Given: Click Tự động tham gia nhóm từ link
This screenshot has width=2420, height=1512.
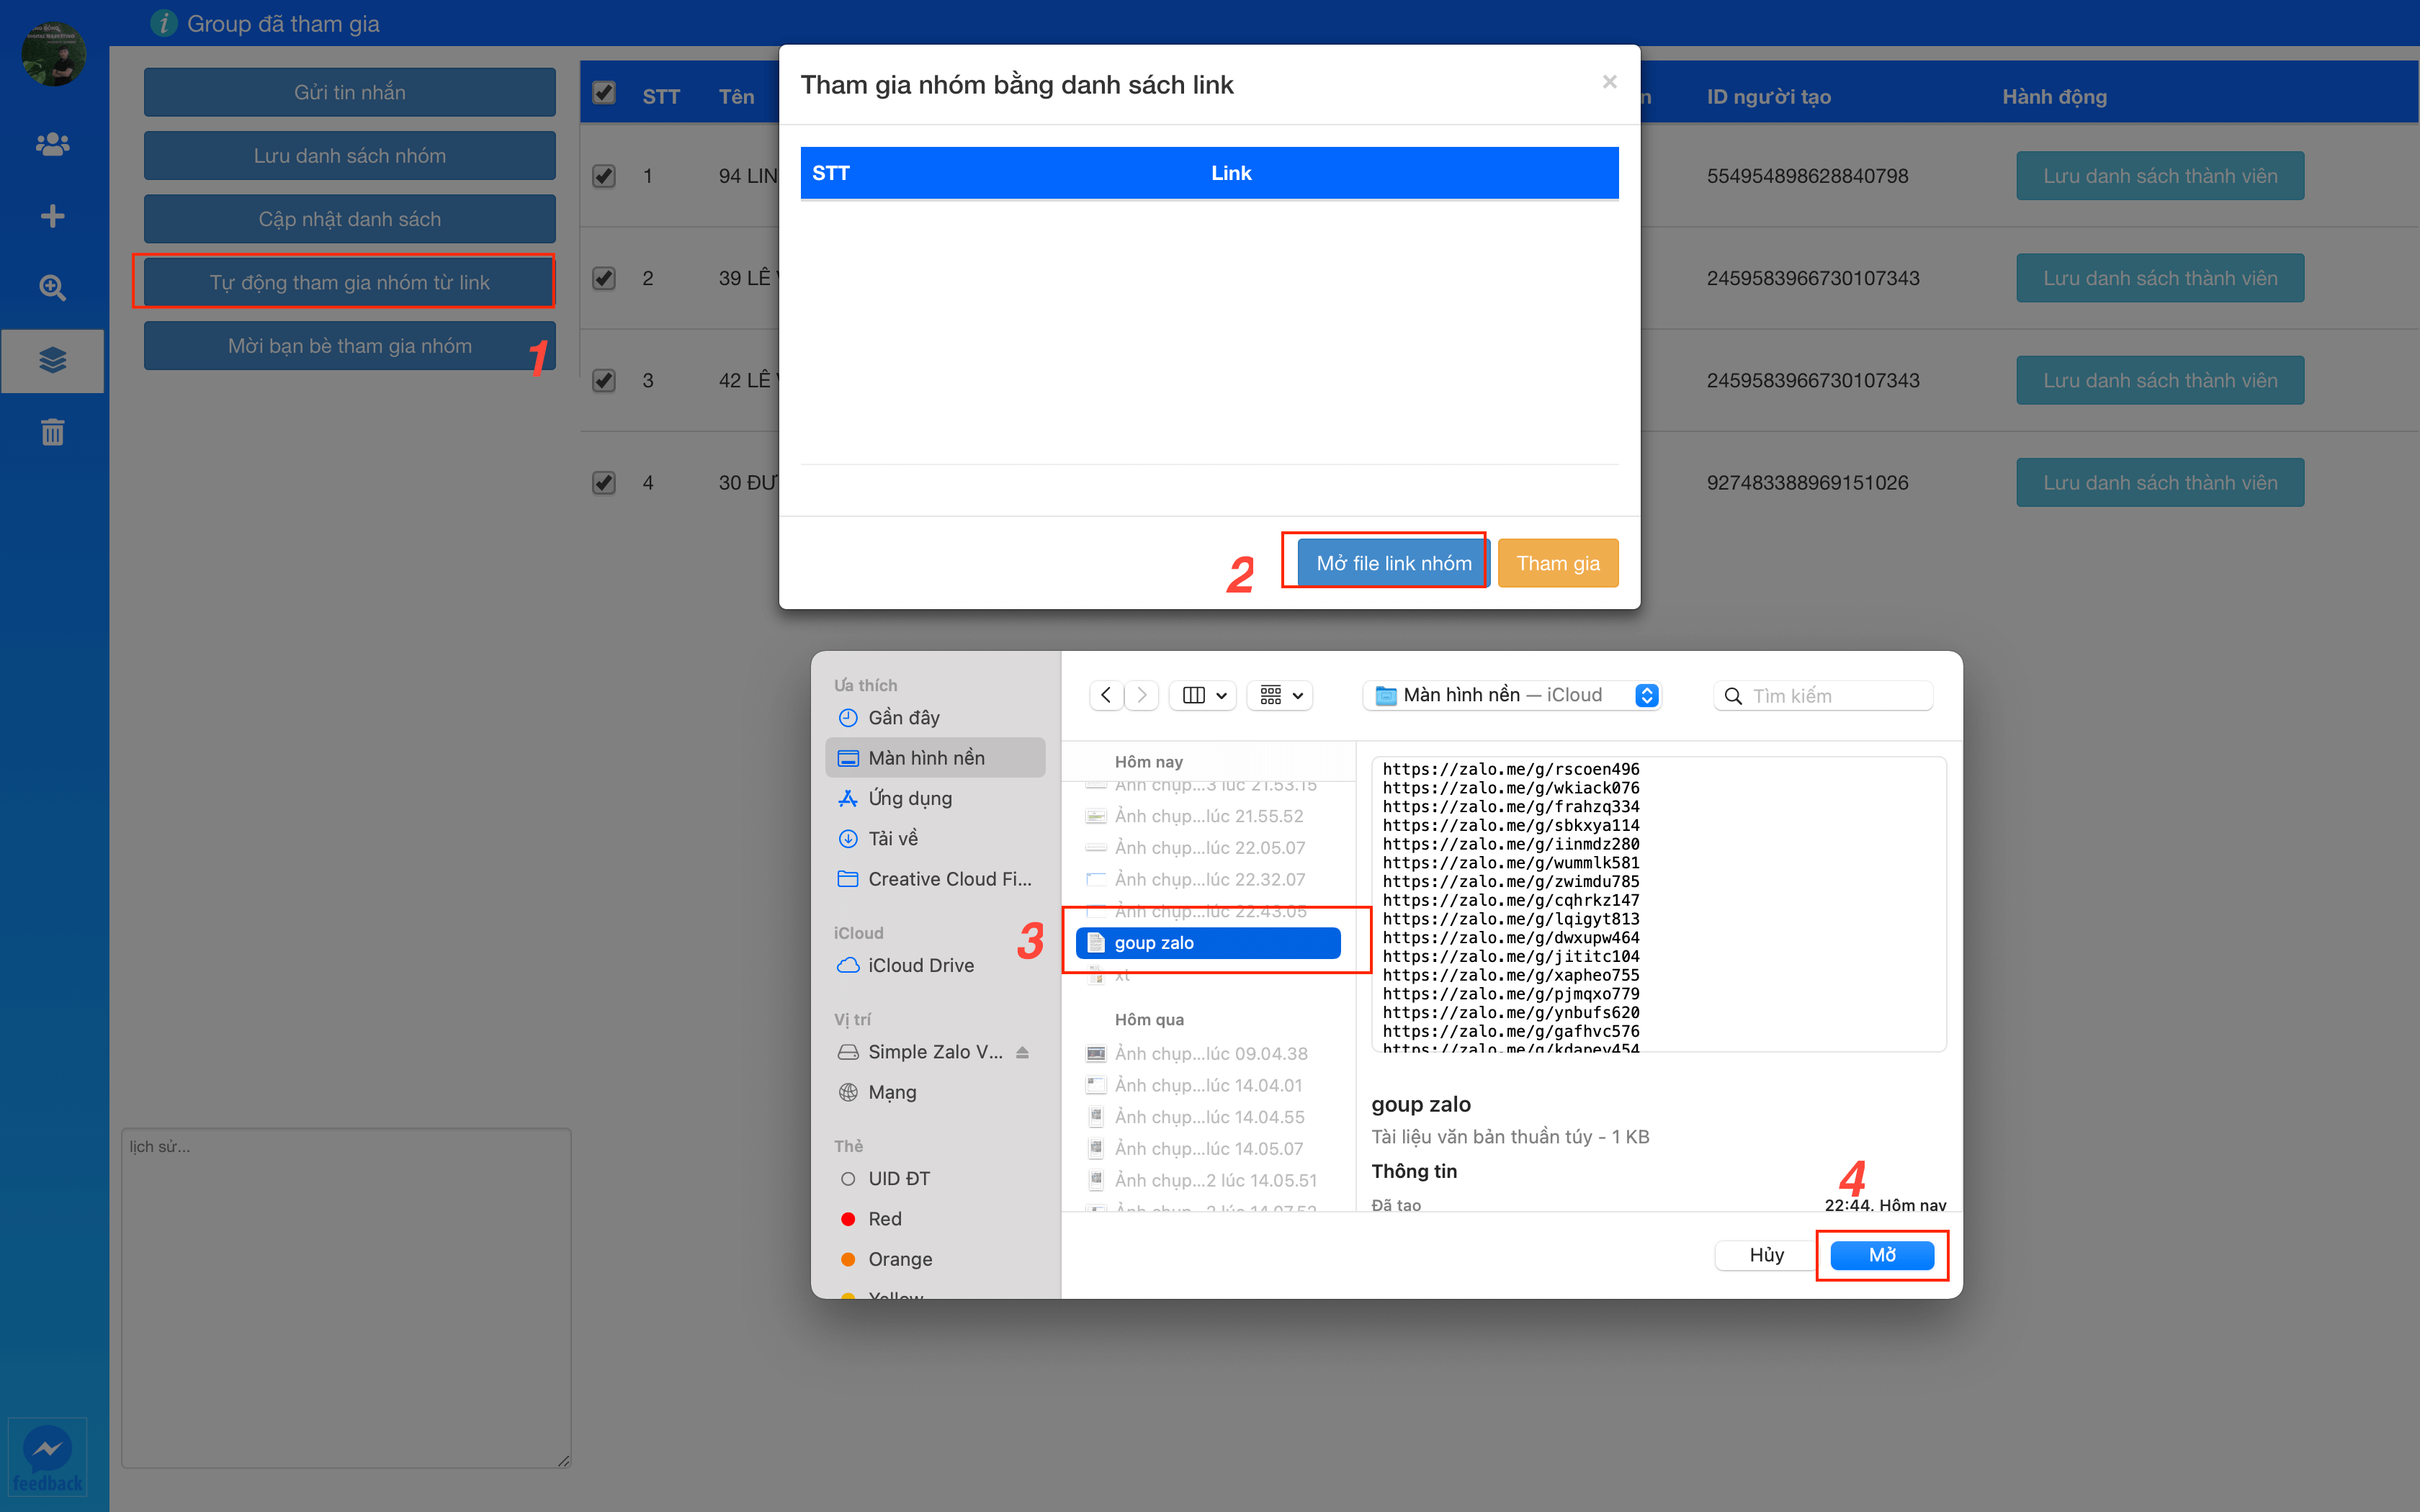Looking at the screenshot, I should (x=349, y=283).
